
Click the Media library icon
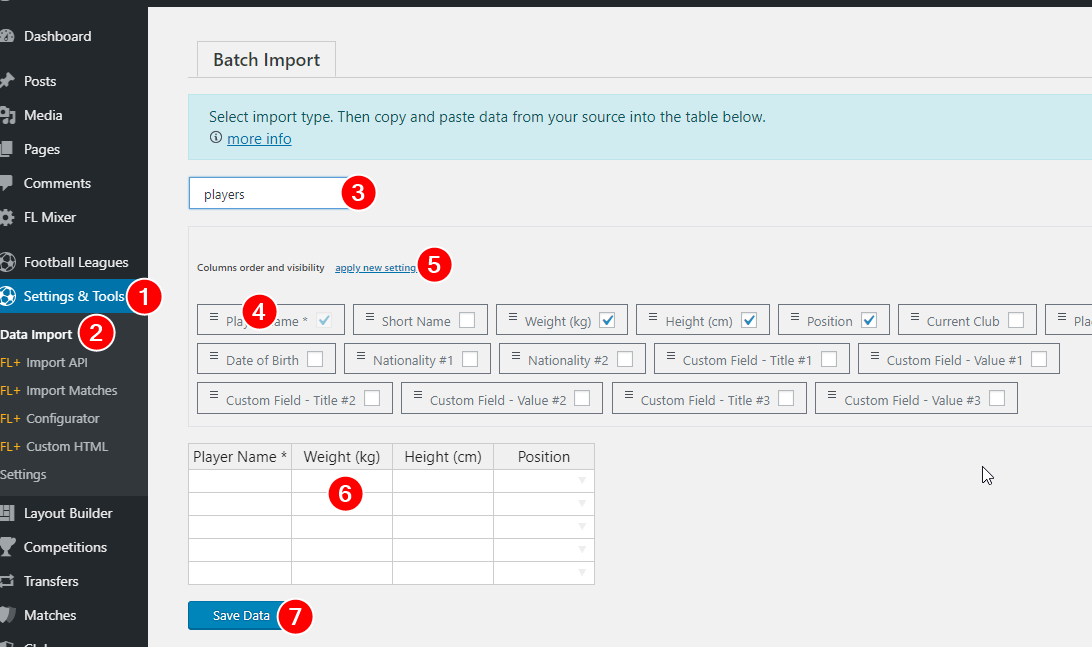(x=7, y=115)
